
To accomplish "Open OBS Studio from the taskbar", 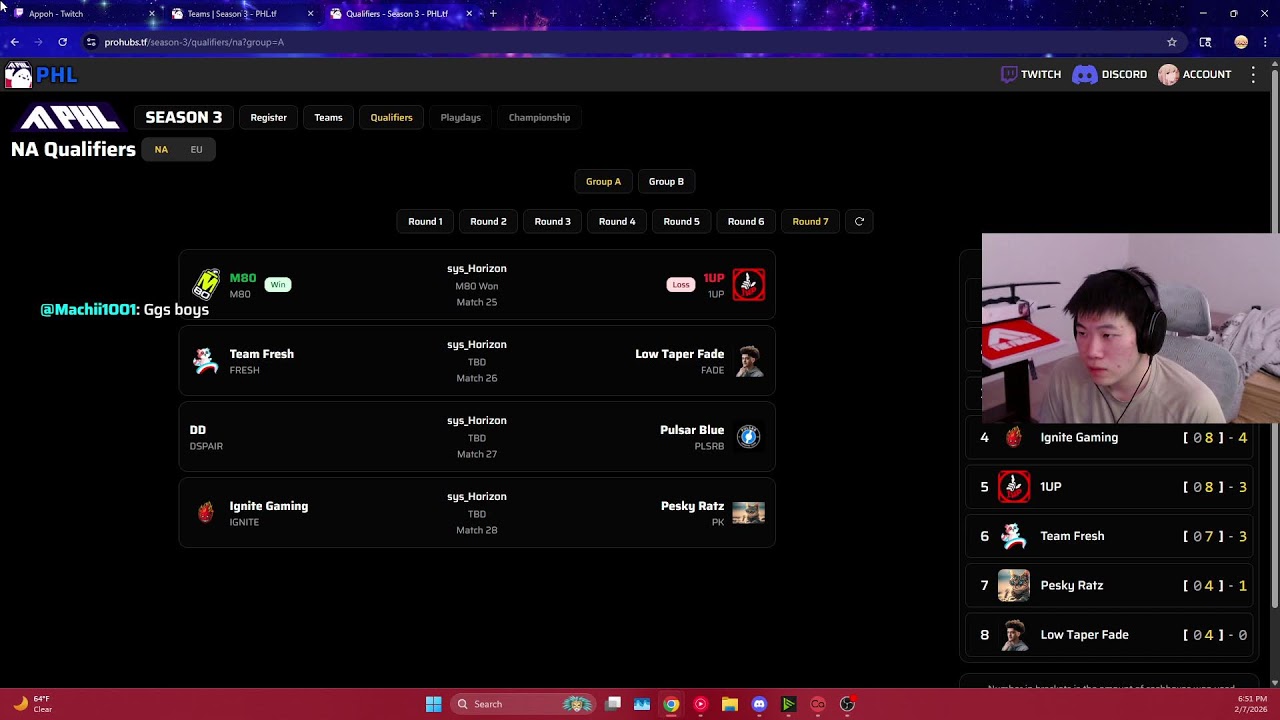I will 847,704.
